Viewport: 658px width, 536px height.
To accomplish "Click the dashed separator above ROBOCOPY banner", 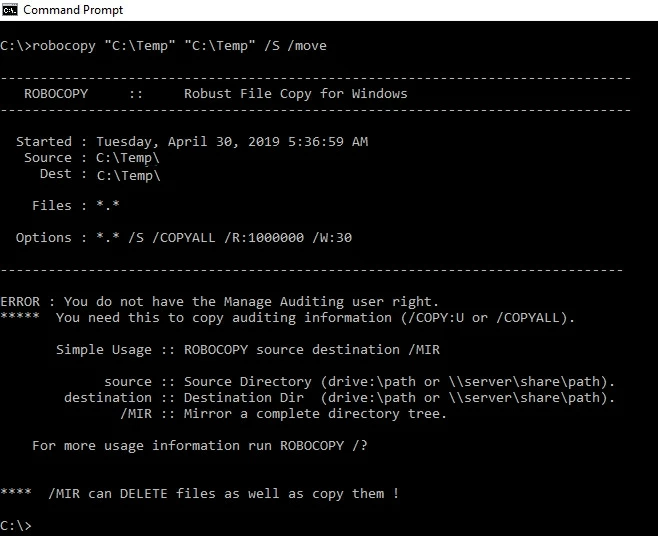I will tap(316, 78).
